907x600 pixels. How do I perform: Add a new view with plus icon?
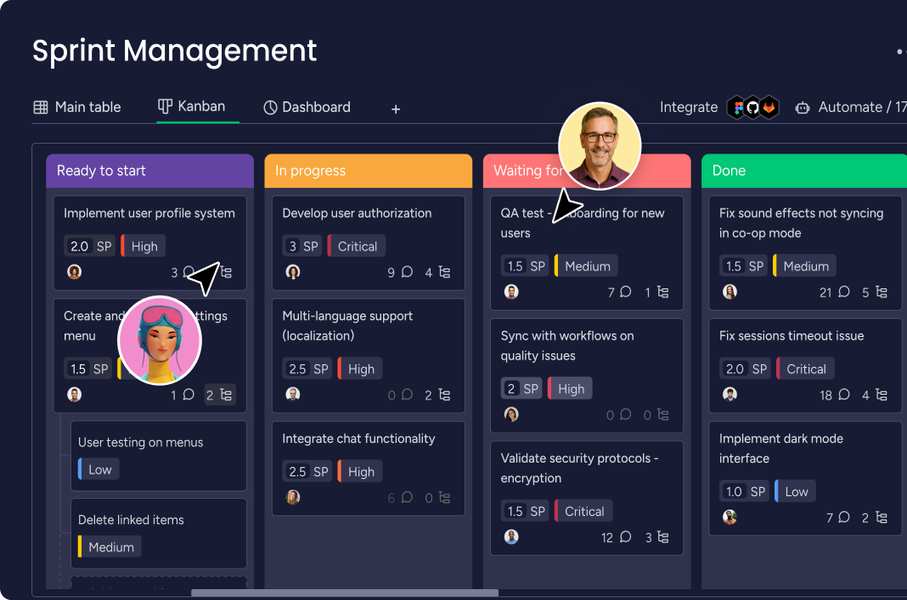[396, 109]
